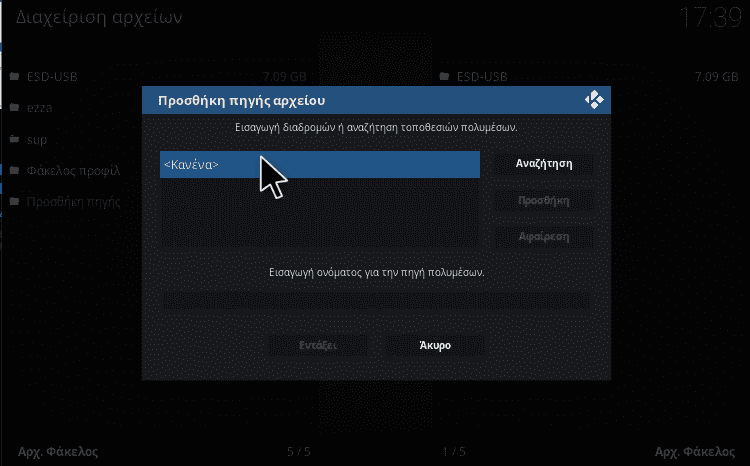Click the Αναζήτηση browse button
The image size is (750, 466).
click(544, 164)
